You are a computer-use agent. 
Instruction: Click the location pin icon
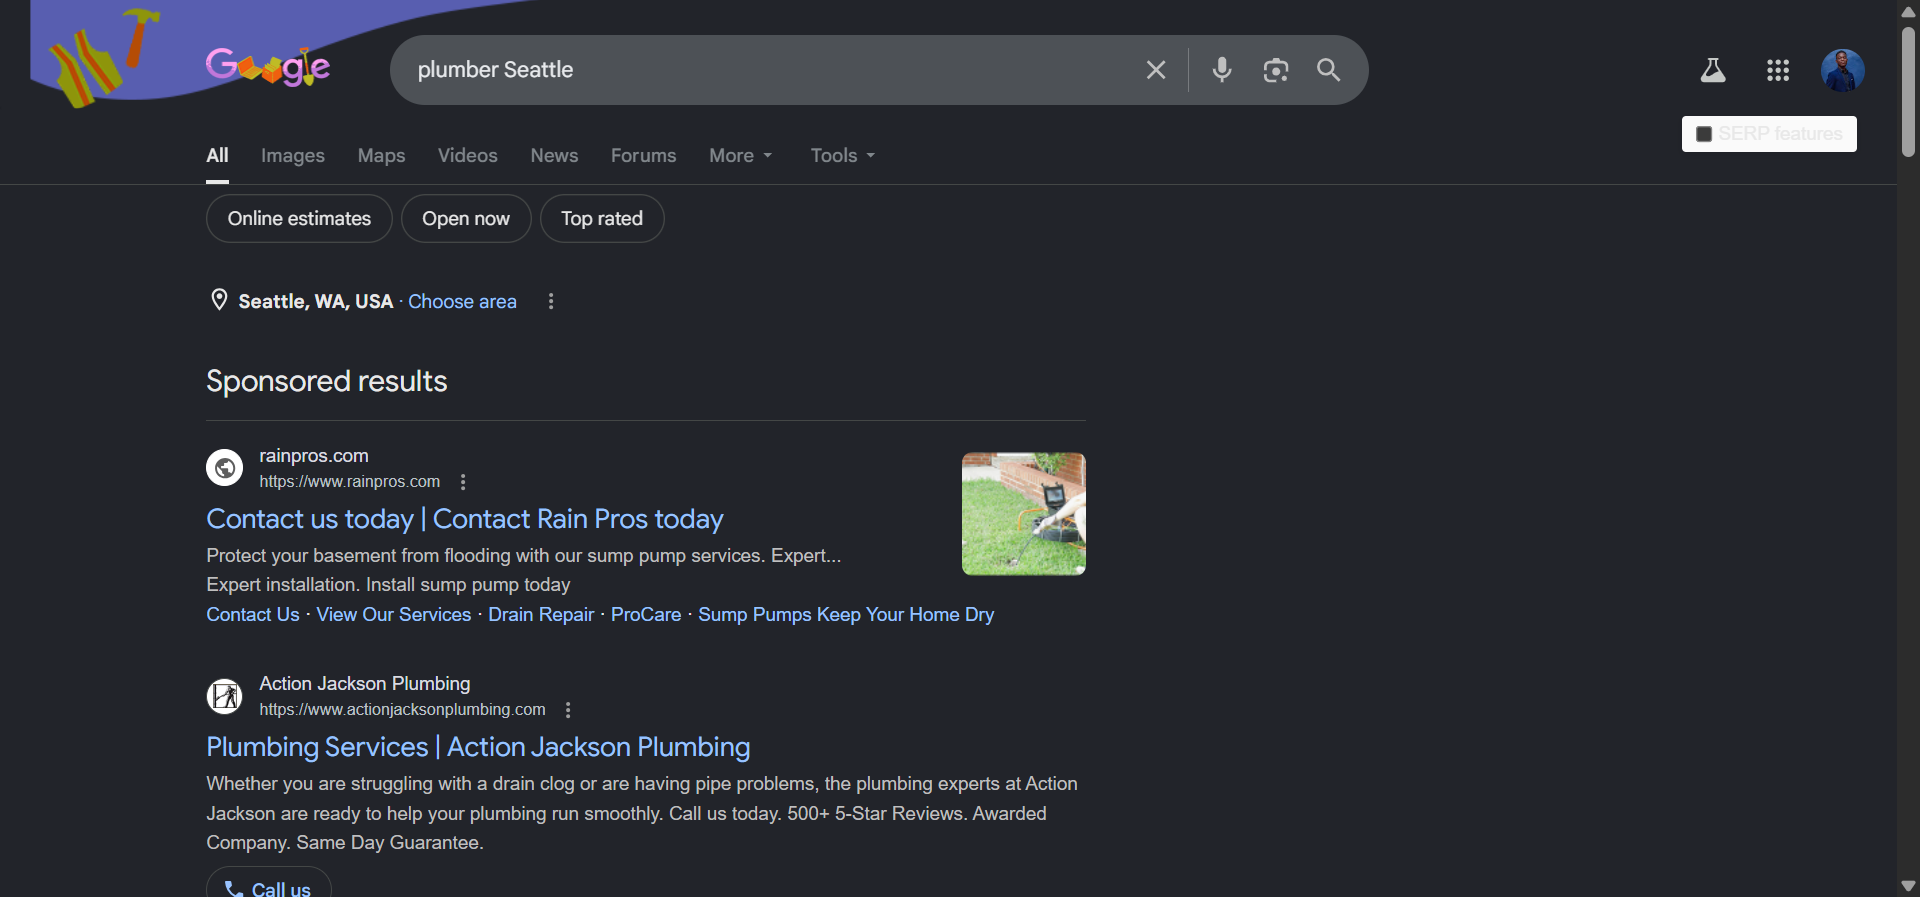pos(219,300)
